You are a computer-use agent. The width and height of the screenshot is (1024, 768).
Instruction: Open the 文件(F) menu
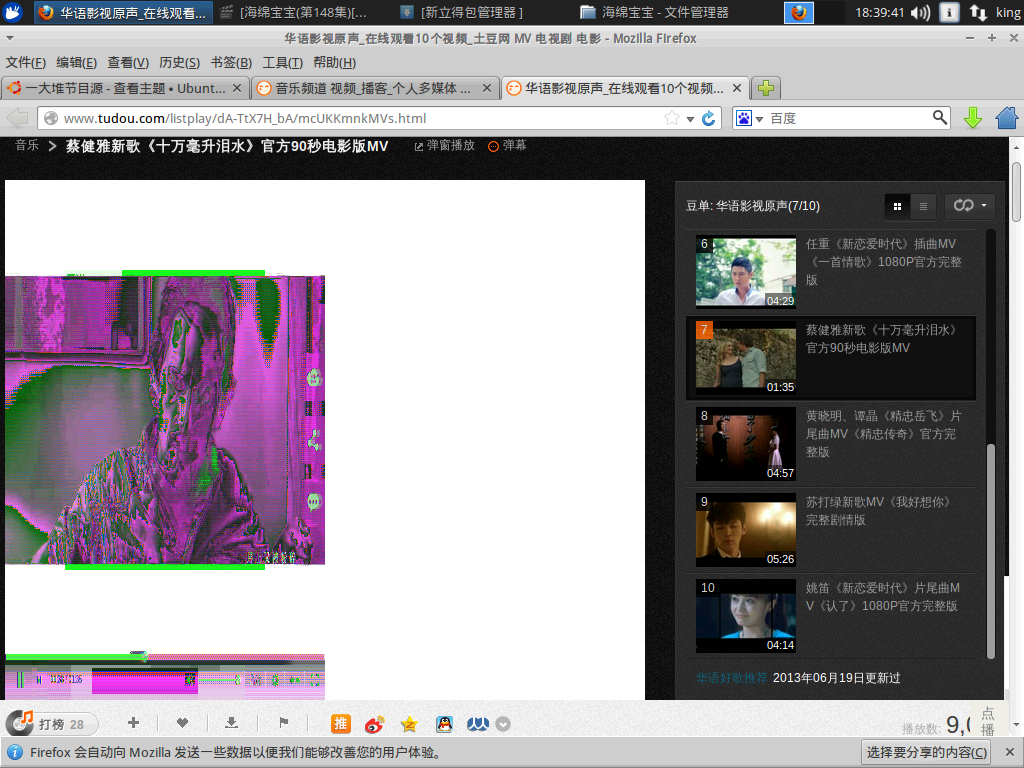[x=25, y=63]
